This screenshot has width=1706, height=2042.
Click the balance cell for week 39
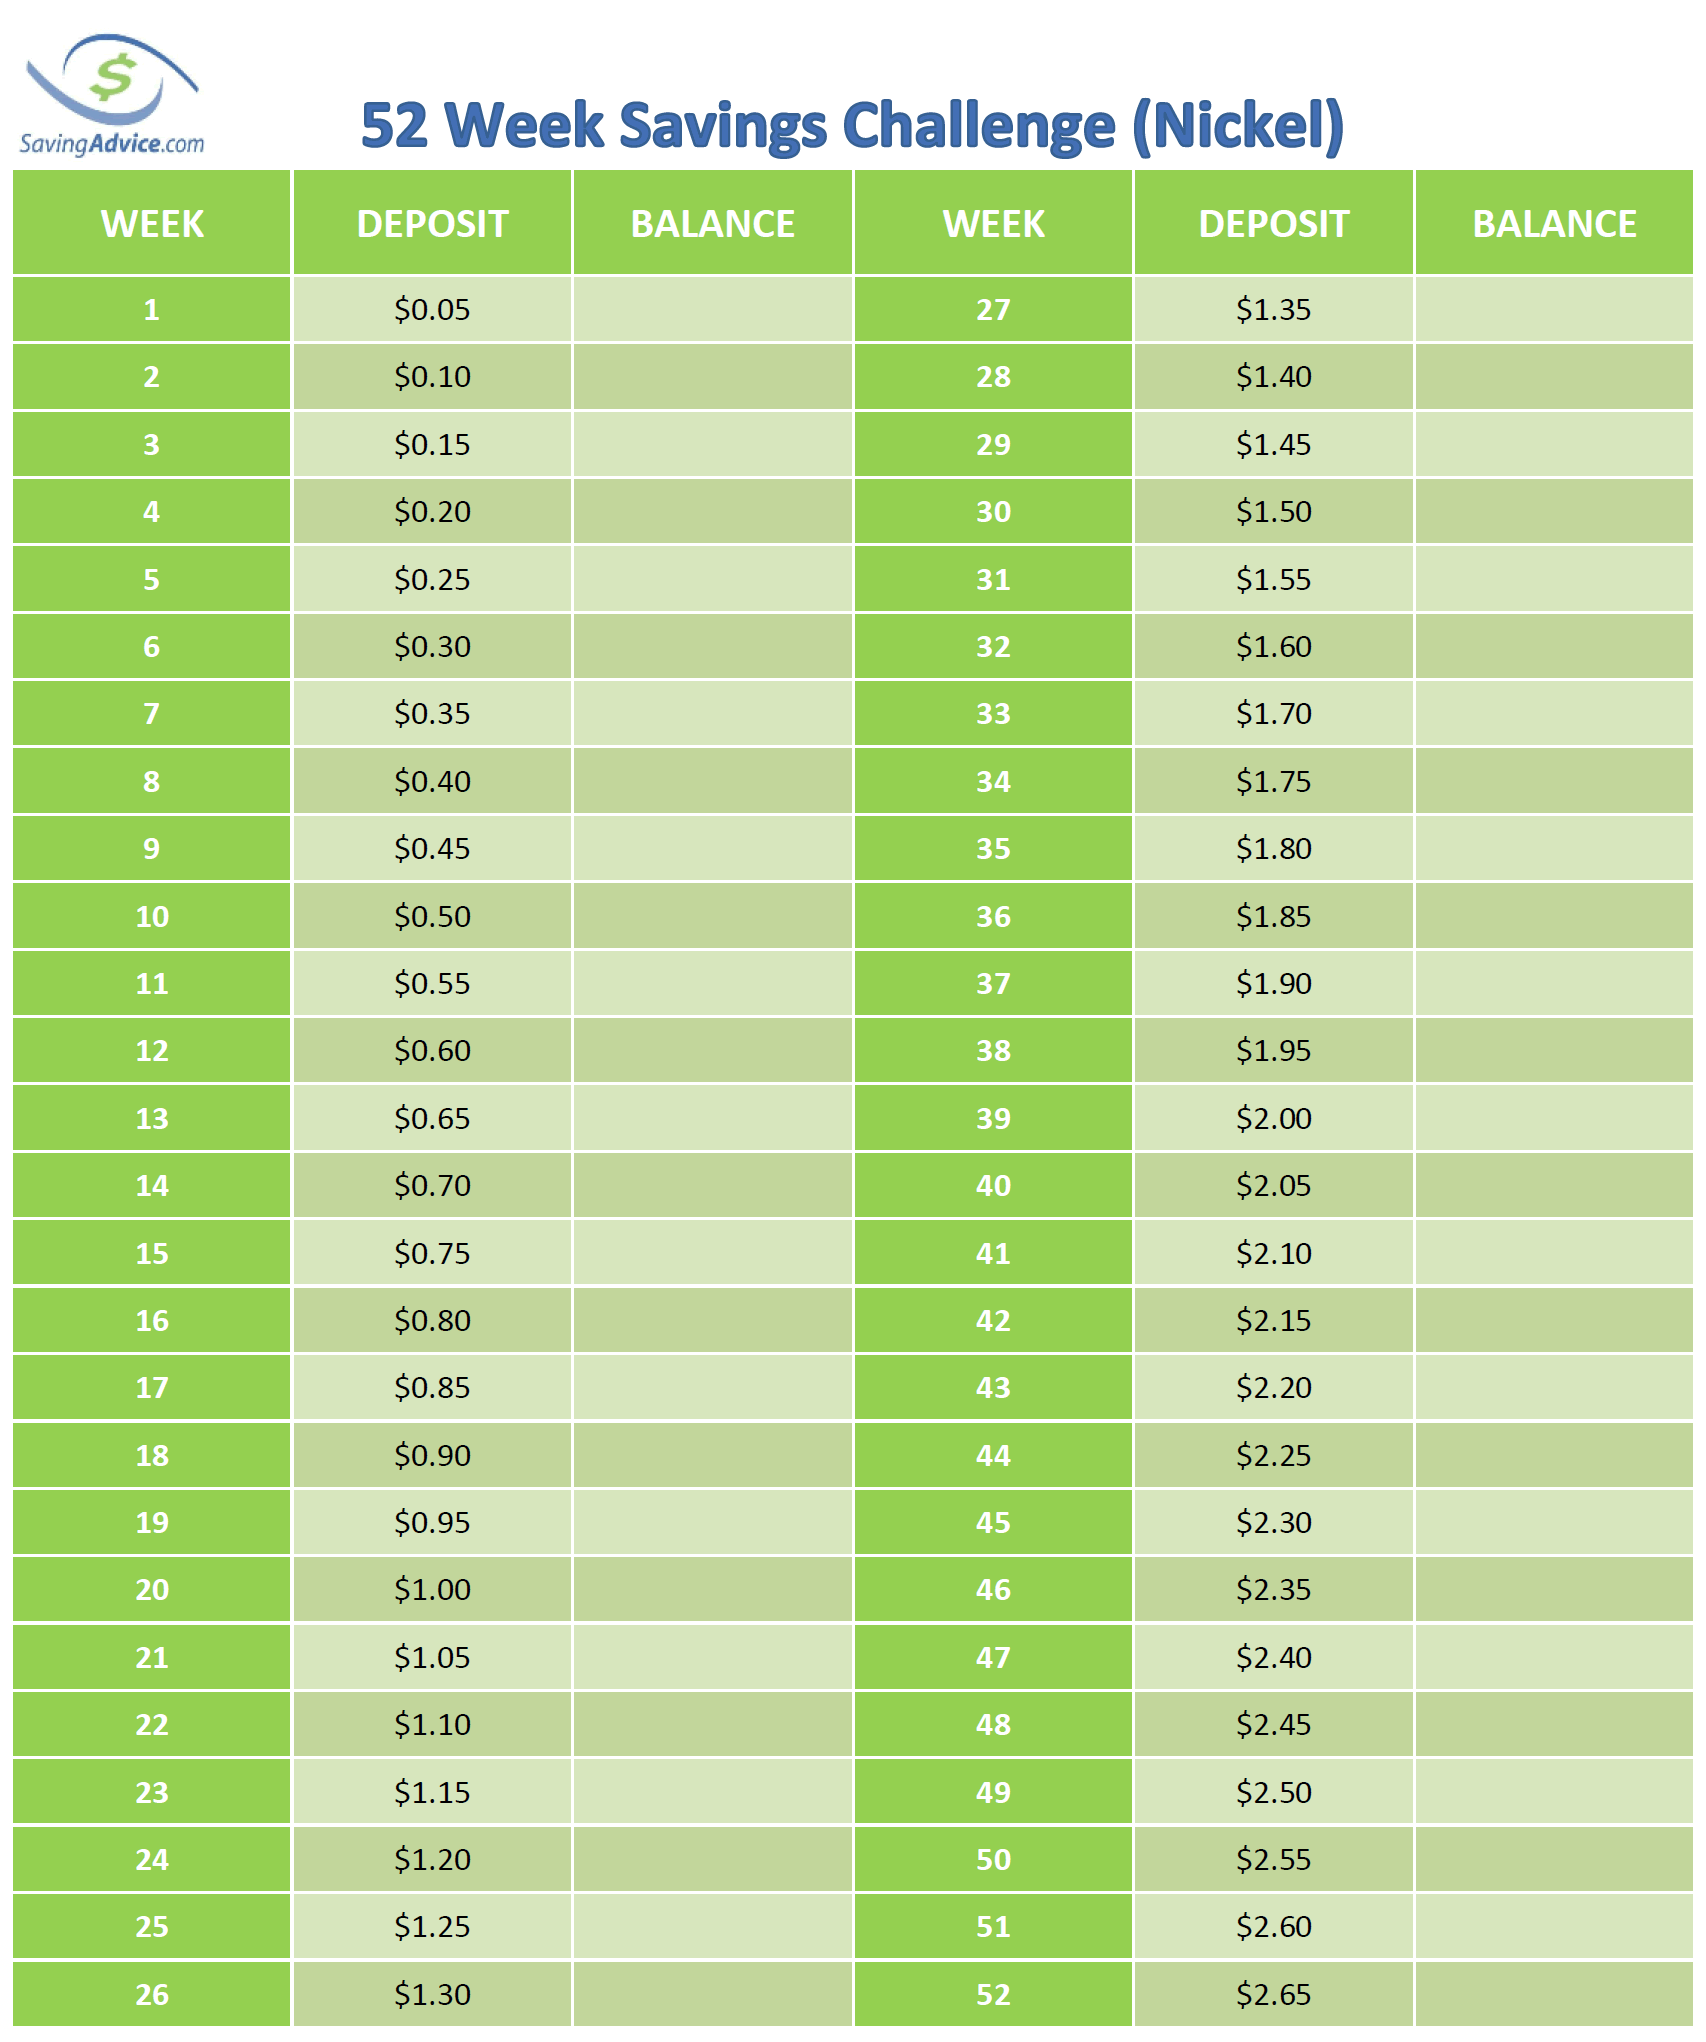point(1554,1118)
